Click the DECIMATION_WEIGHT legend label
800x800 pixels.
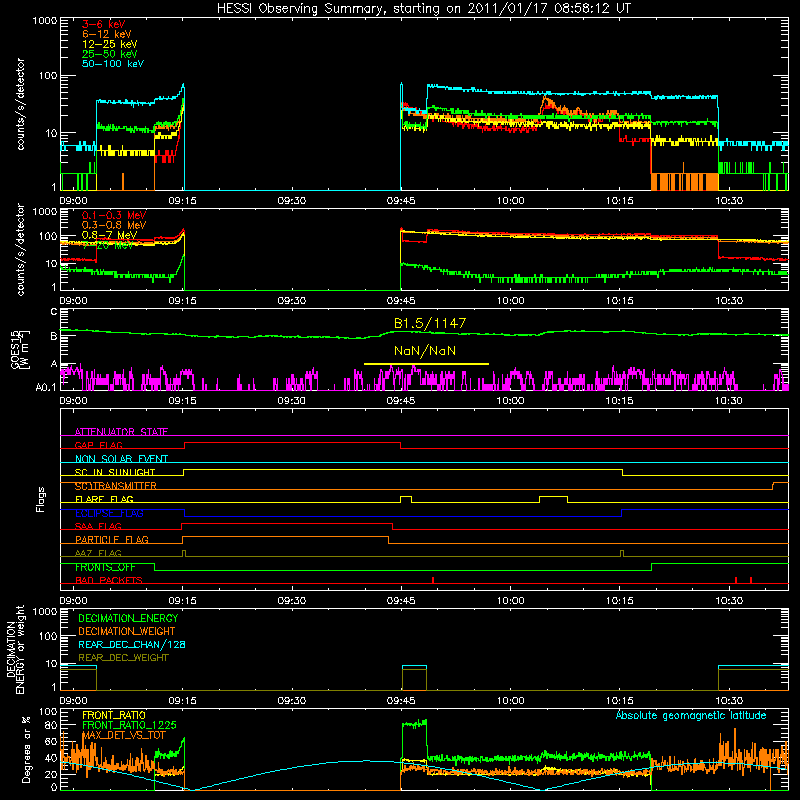[x=127, y=631]
